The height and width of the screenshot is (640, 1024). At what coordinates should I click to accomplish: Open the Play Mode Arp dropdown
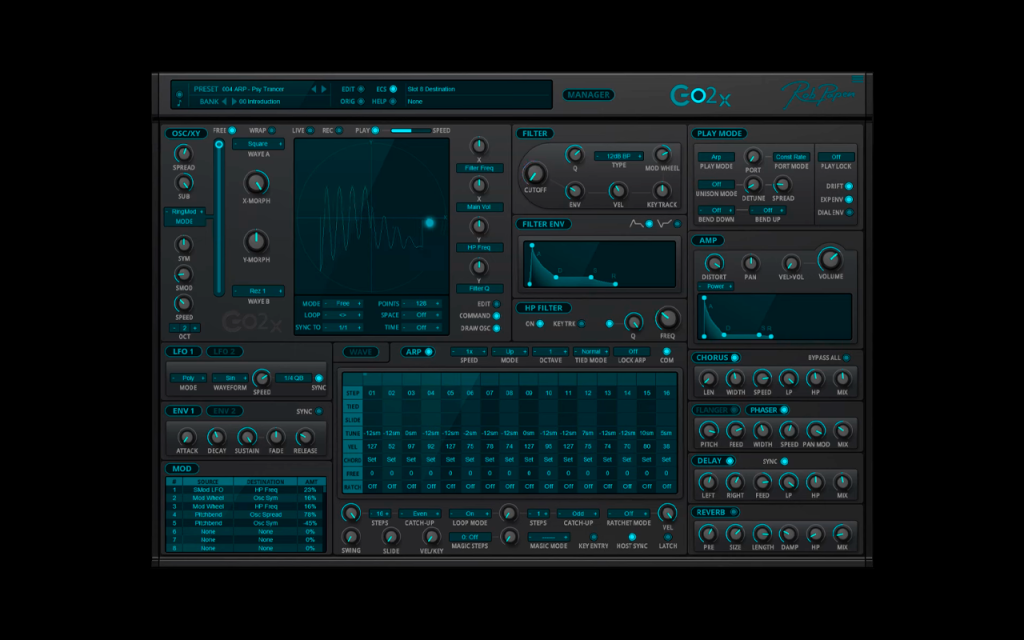point(716,157)
